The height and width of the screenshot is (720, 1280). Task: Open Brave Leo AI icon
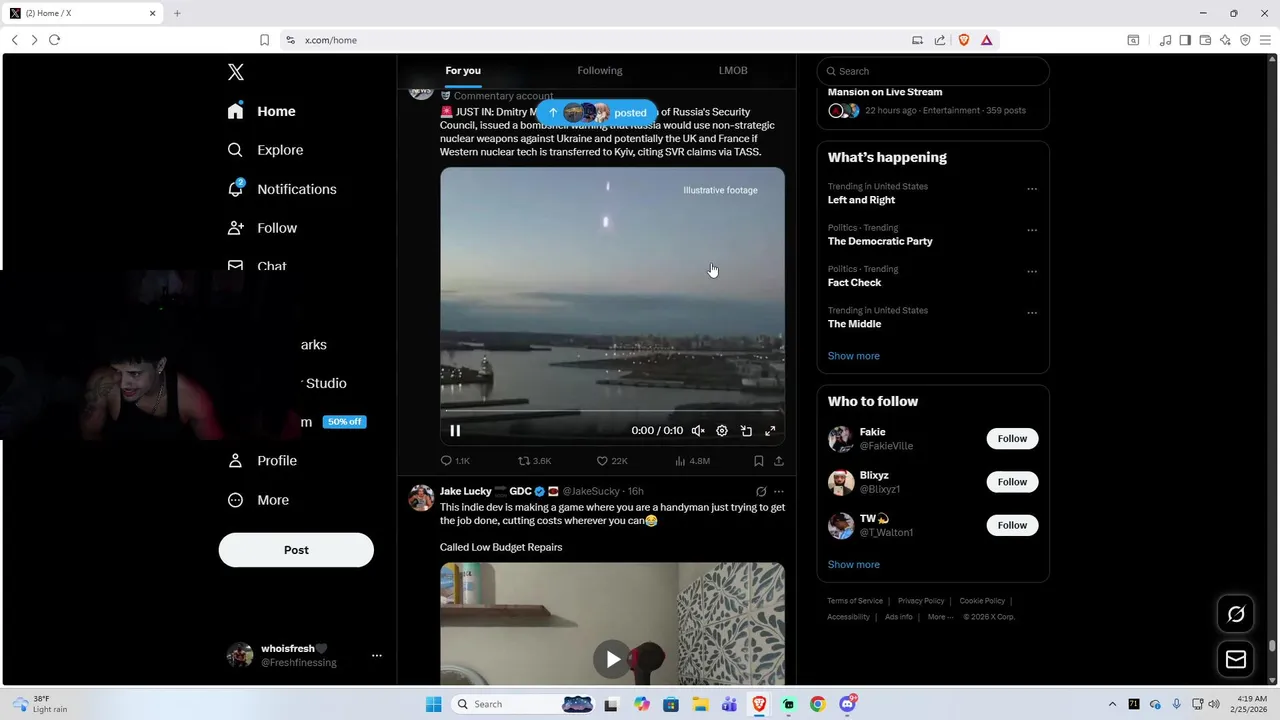pos(1225,40)
